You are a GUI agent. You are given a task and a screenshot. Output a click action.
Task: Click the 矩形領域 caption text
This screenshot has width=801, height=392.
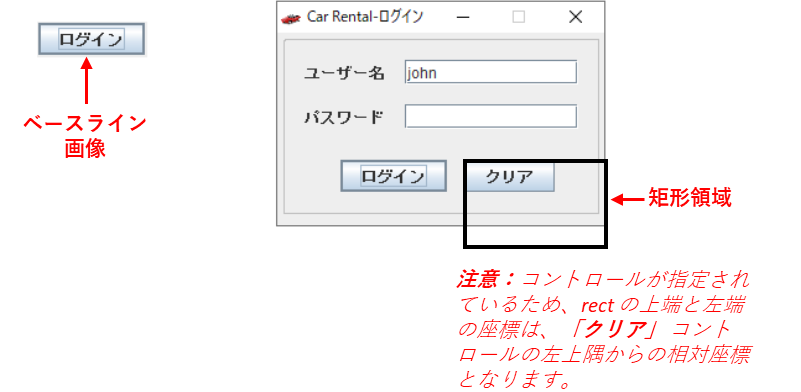coord(690,198)
